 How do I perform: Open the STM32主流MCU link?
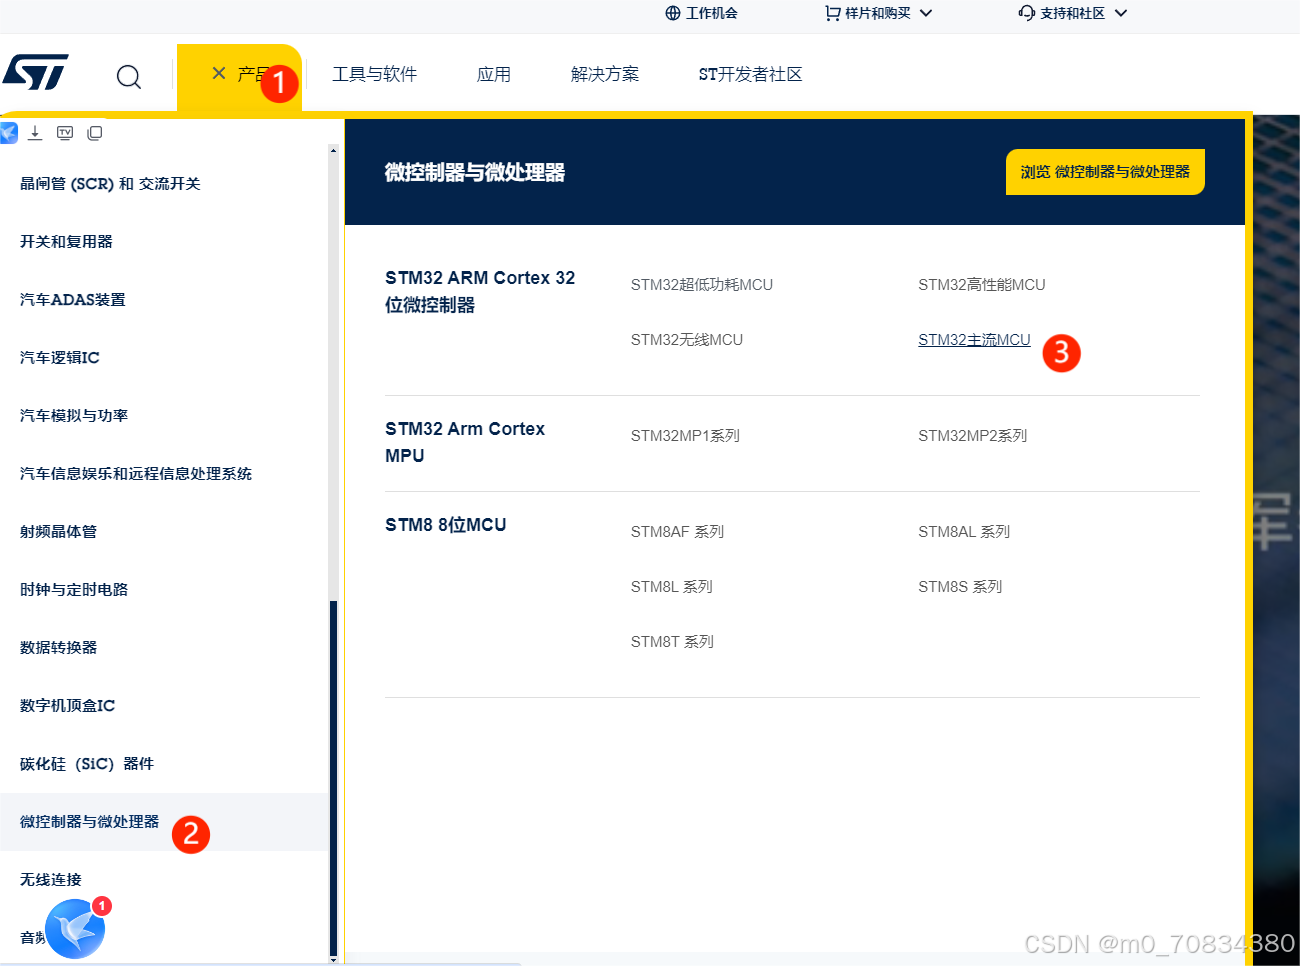[974, 339]
